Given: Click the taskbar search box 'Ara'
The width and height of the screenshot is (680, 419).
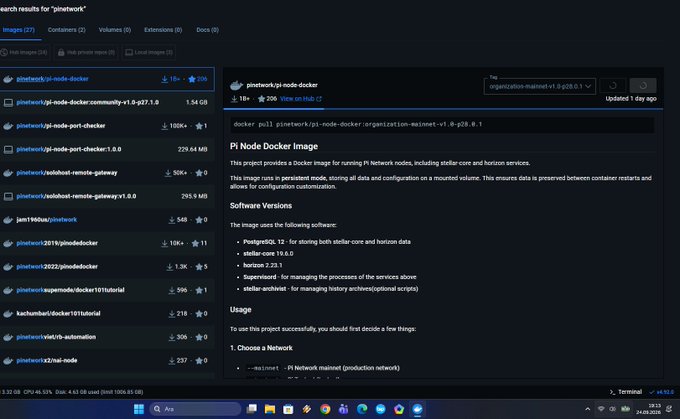Looking at the screenshot, I should coord(195,409).
